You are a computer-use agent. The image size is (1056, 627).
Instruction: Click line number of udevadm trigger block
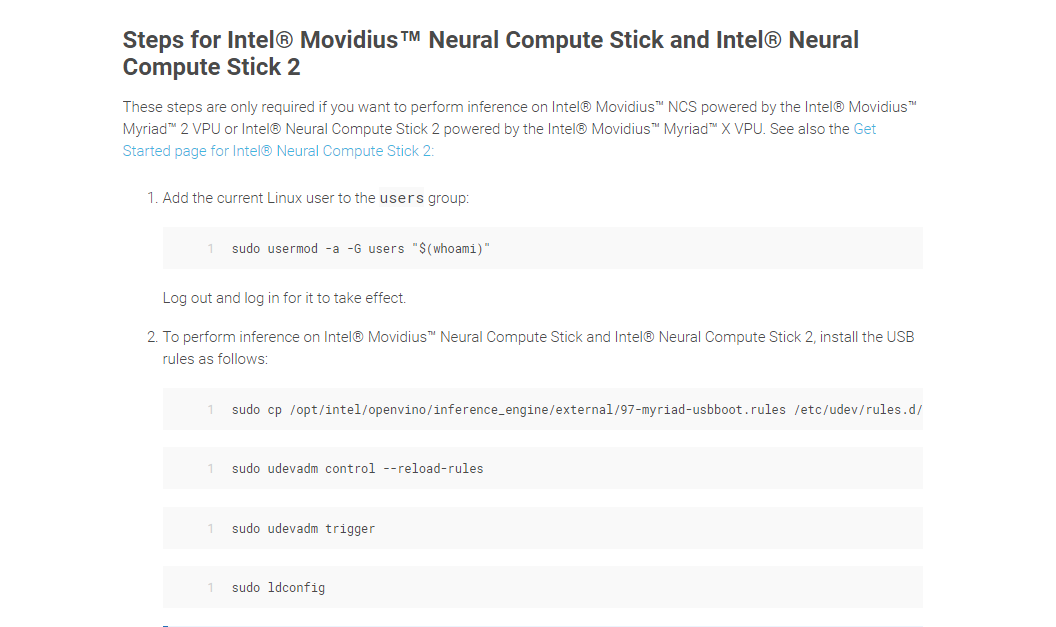point(211,529)
